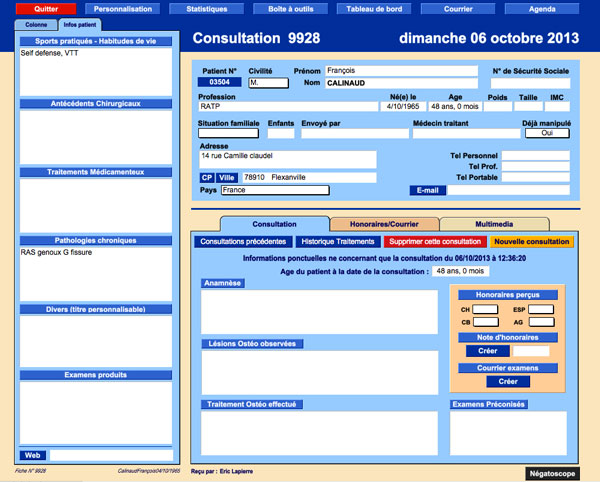
Task: Start a Nouvelle consultation
Action: tap(532, 242)
